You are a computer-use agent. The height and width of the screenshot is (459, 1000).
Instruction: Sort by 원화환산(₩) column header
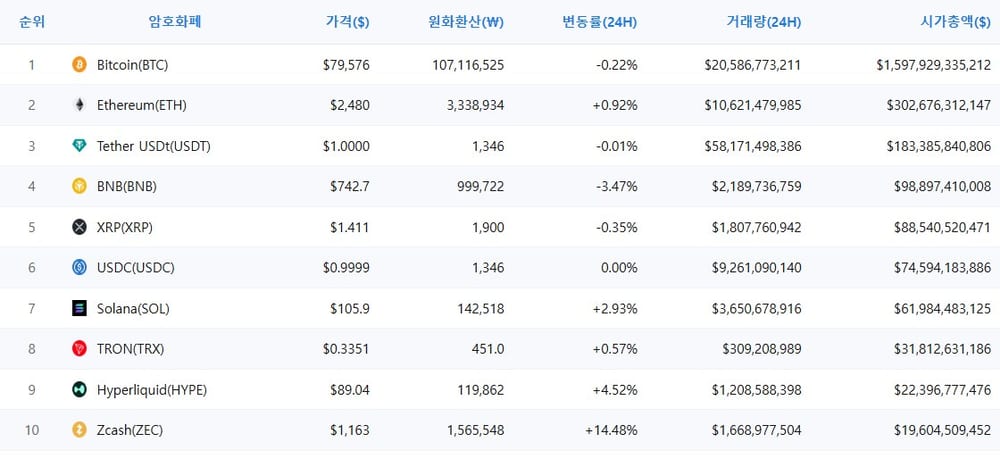click(x=466, y=22)
